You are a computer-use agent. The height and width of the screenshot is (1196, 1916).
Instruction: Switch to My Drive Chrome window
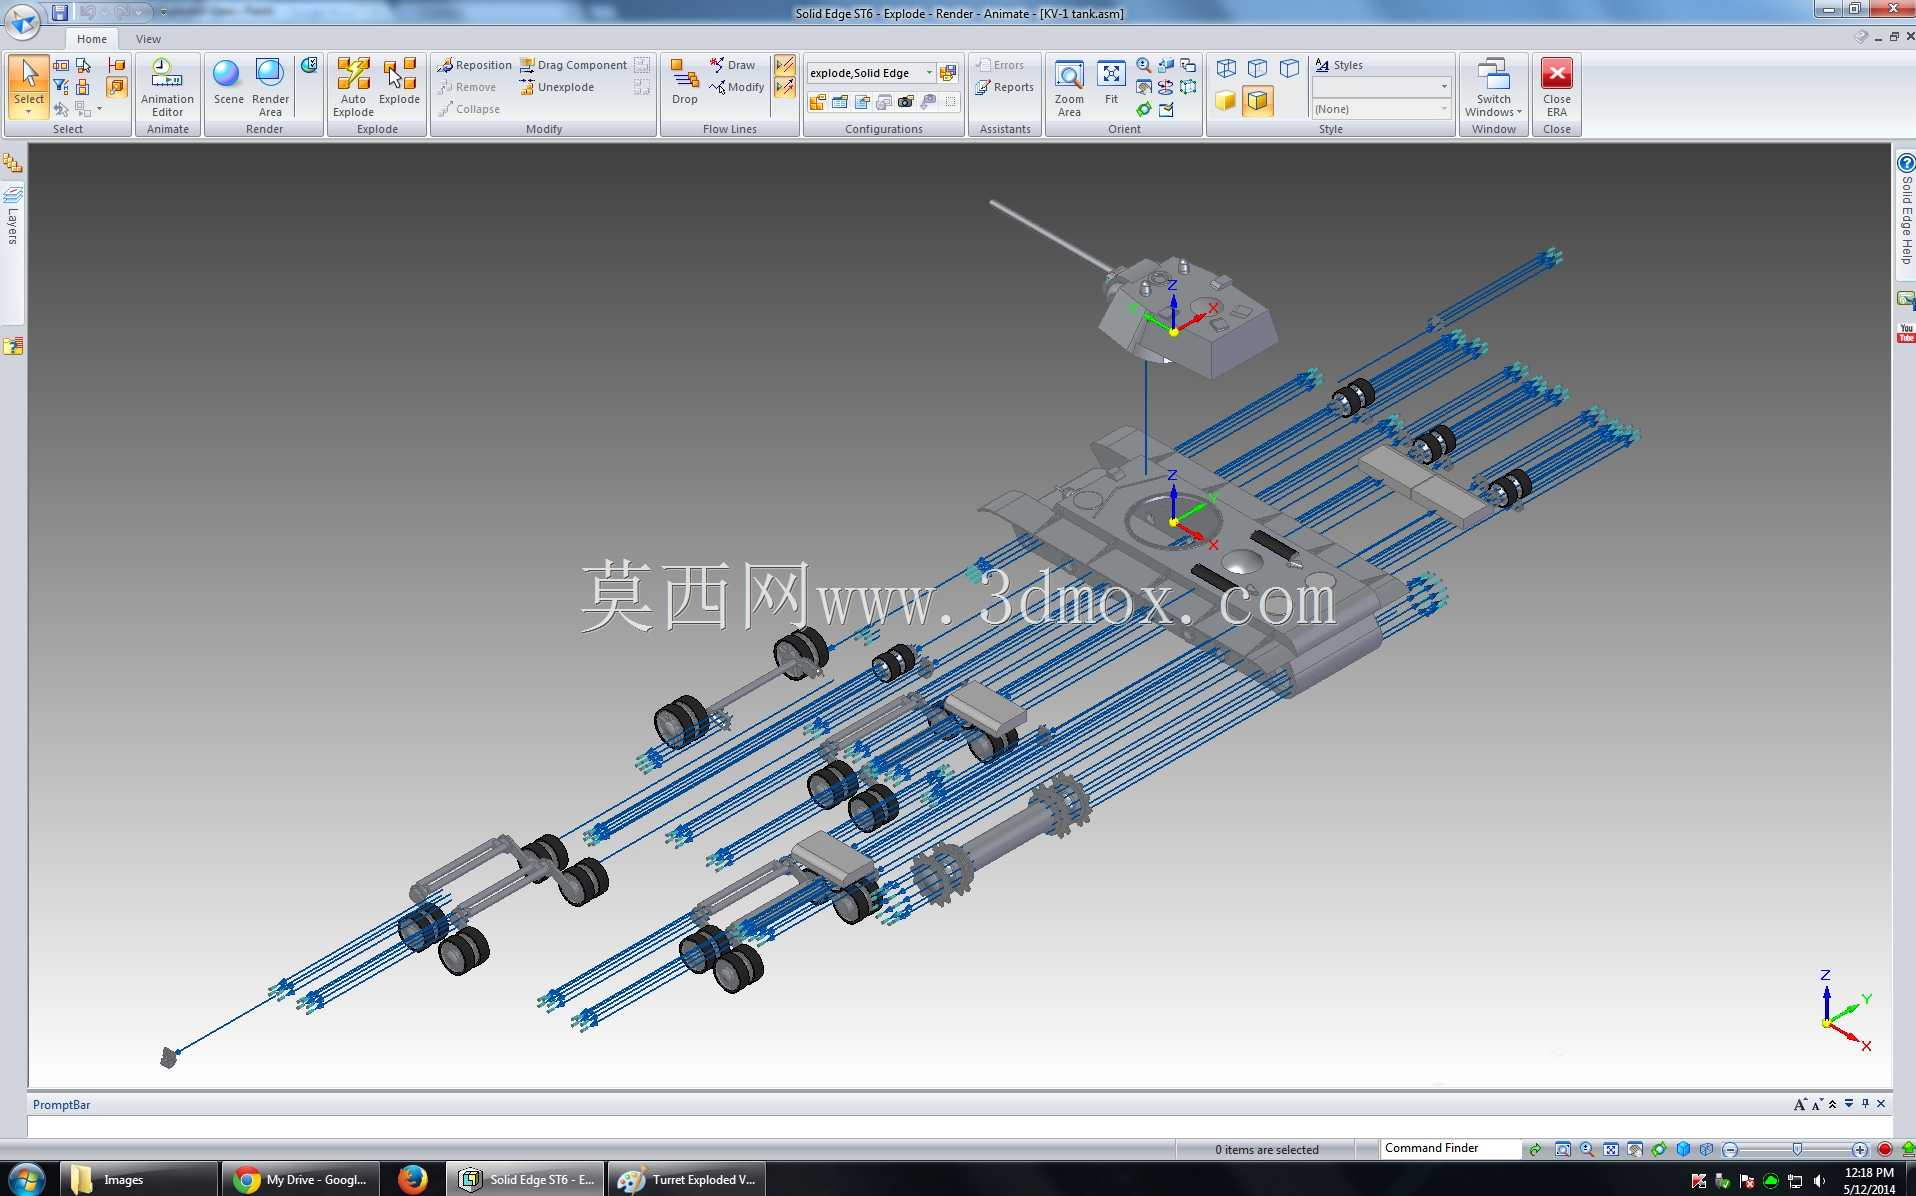pos(301,1179)
